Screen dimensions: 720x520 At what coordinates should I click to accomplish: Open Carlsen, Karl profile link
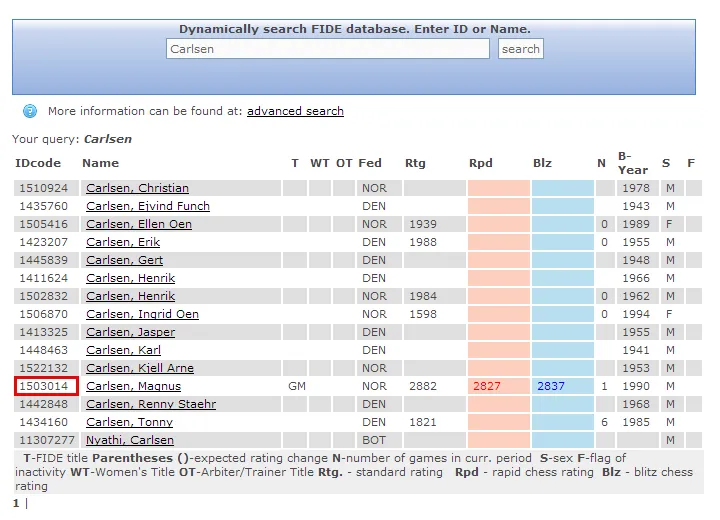coord(123,350)
